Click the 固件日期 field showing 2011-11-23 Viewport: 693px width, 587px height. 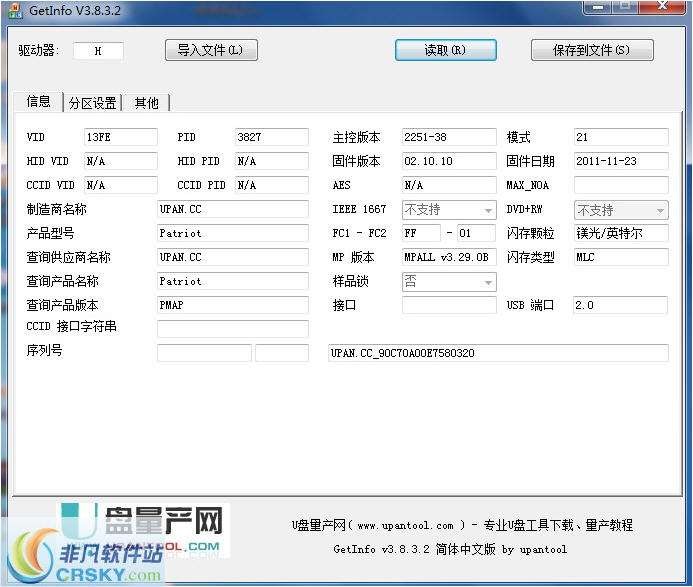tap(621, 161)
